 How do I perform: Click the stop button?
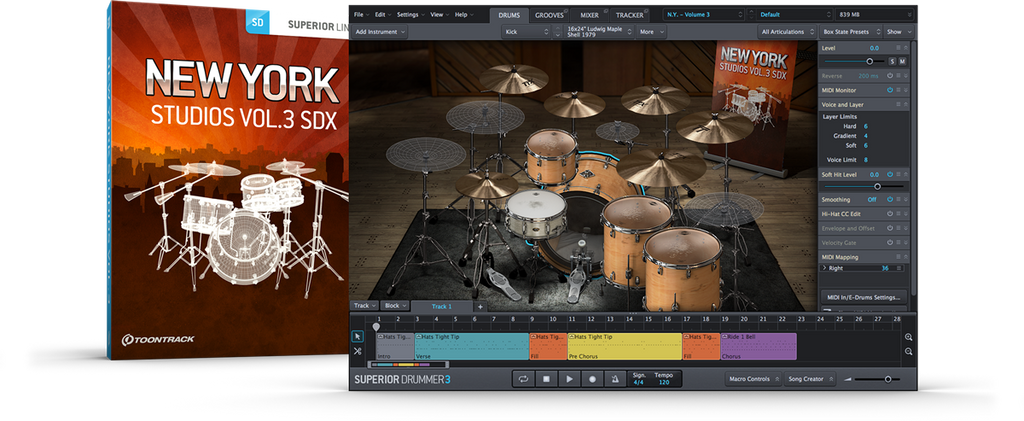546,379
